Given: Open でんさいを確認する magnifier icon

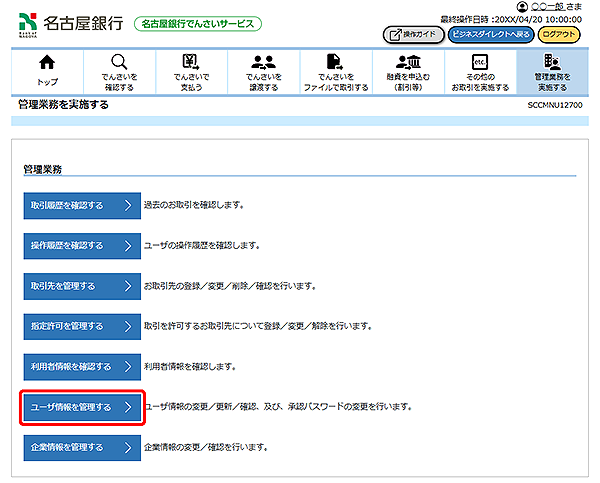Looking at the screenshot, I should [x=119, y=63].
